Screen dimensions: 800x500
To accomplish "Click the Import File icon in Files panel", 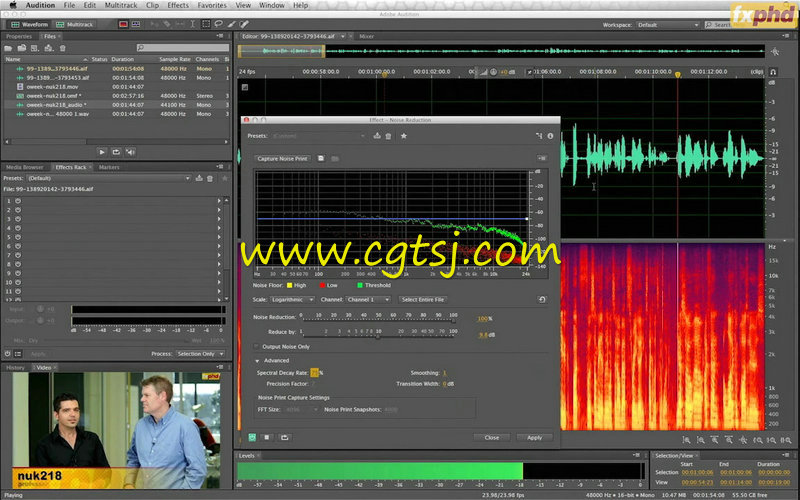I will tap(22, 48).
